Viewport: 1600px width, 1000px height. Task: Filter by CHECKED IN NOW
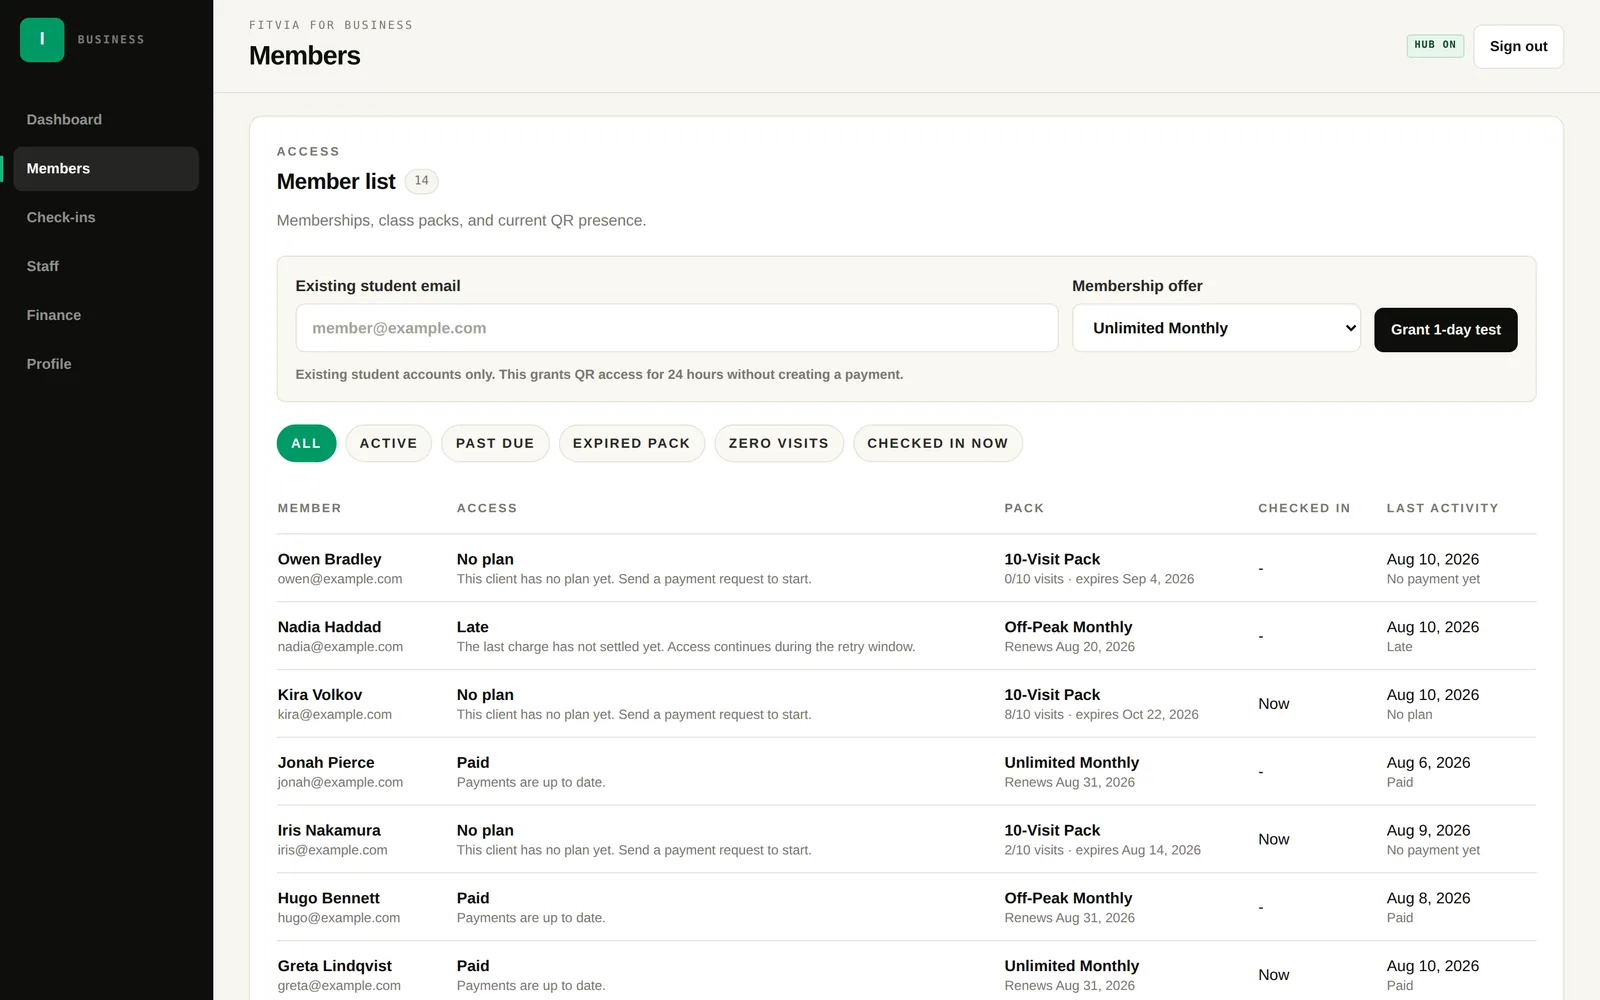pyautogui.click(x=938, y=443)
